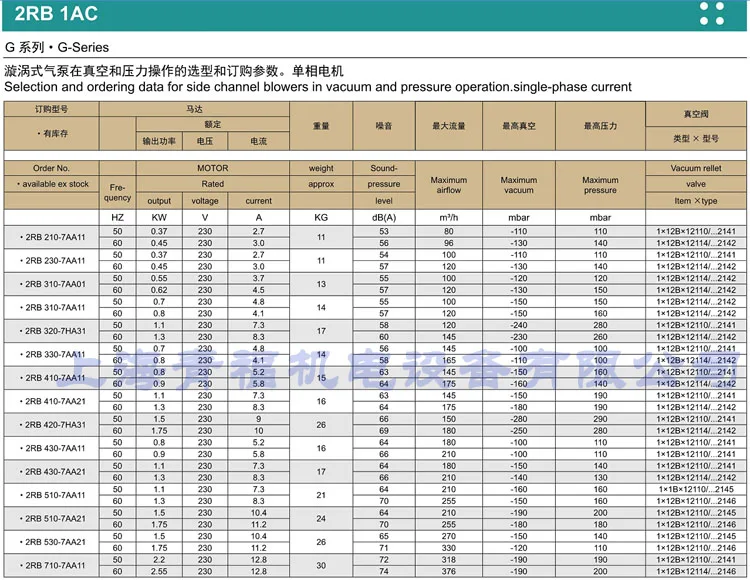Click the weight value "13" for 2RB 310-7AA01
Viewport: 750px width, 580px height.
coord(321,284)
